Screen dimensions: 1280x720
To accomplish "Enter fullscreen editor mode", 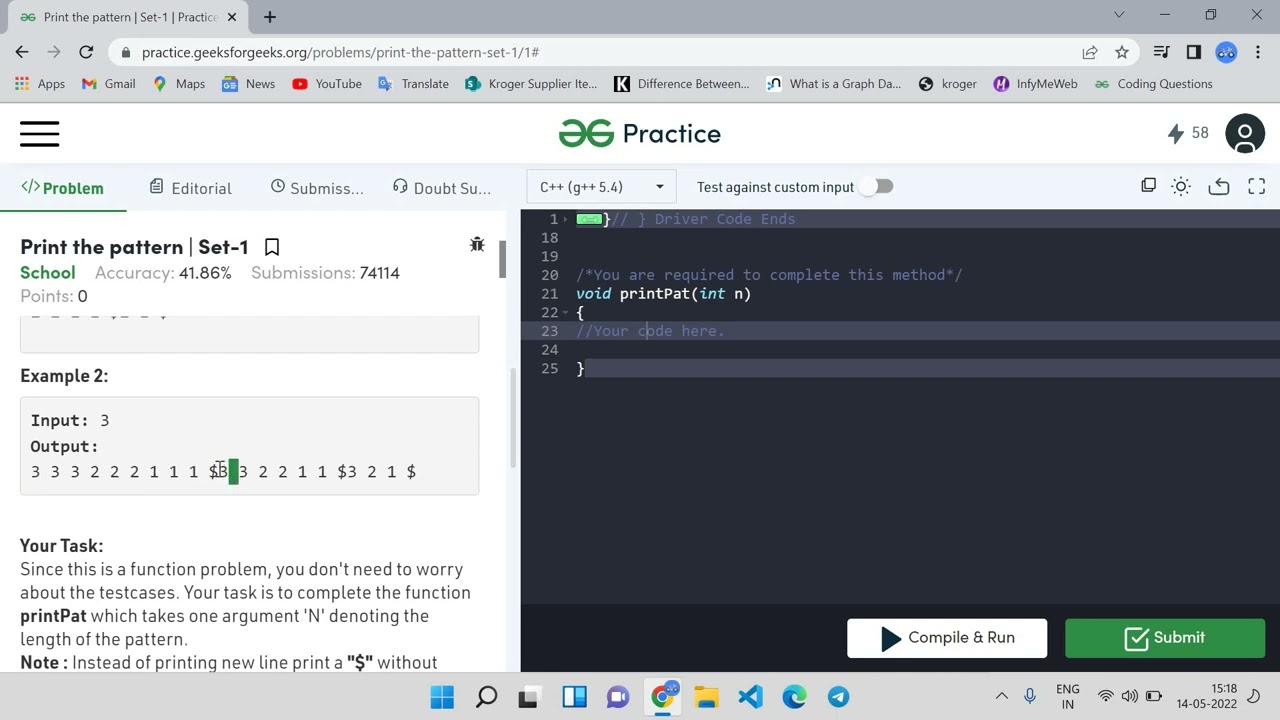I will point(1256,186).
